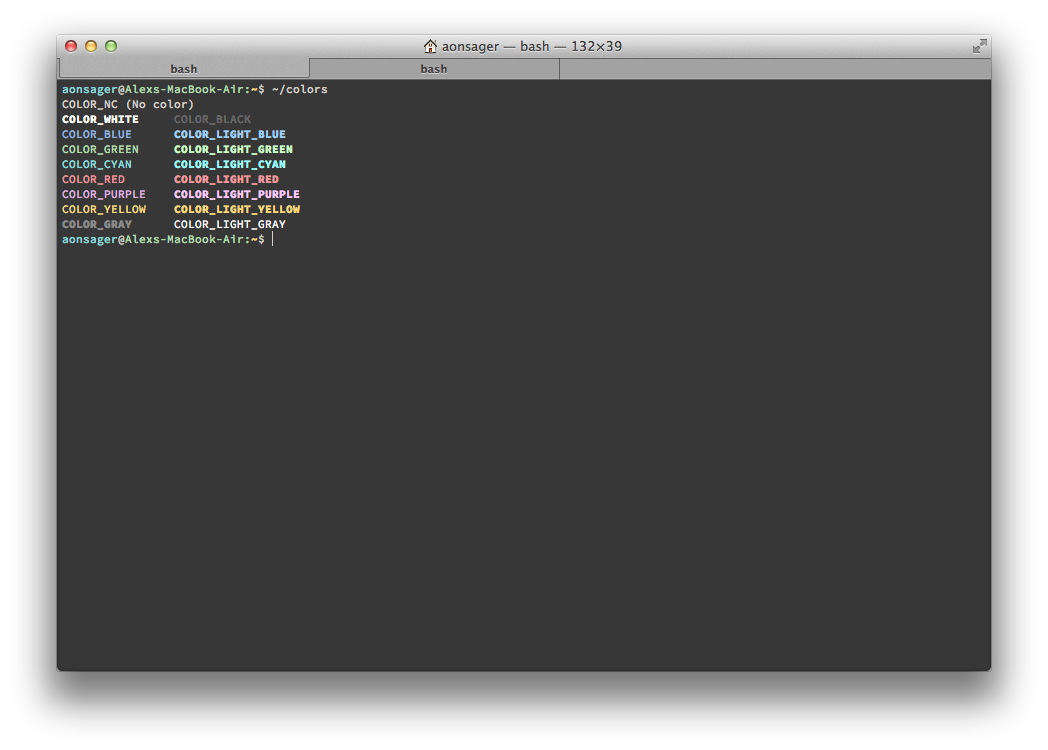Switch to the first bash tab
The height and width of the screenshot is (750, 1048).
pyautogui.click(x=183, y=68)
